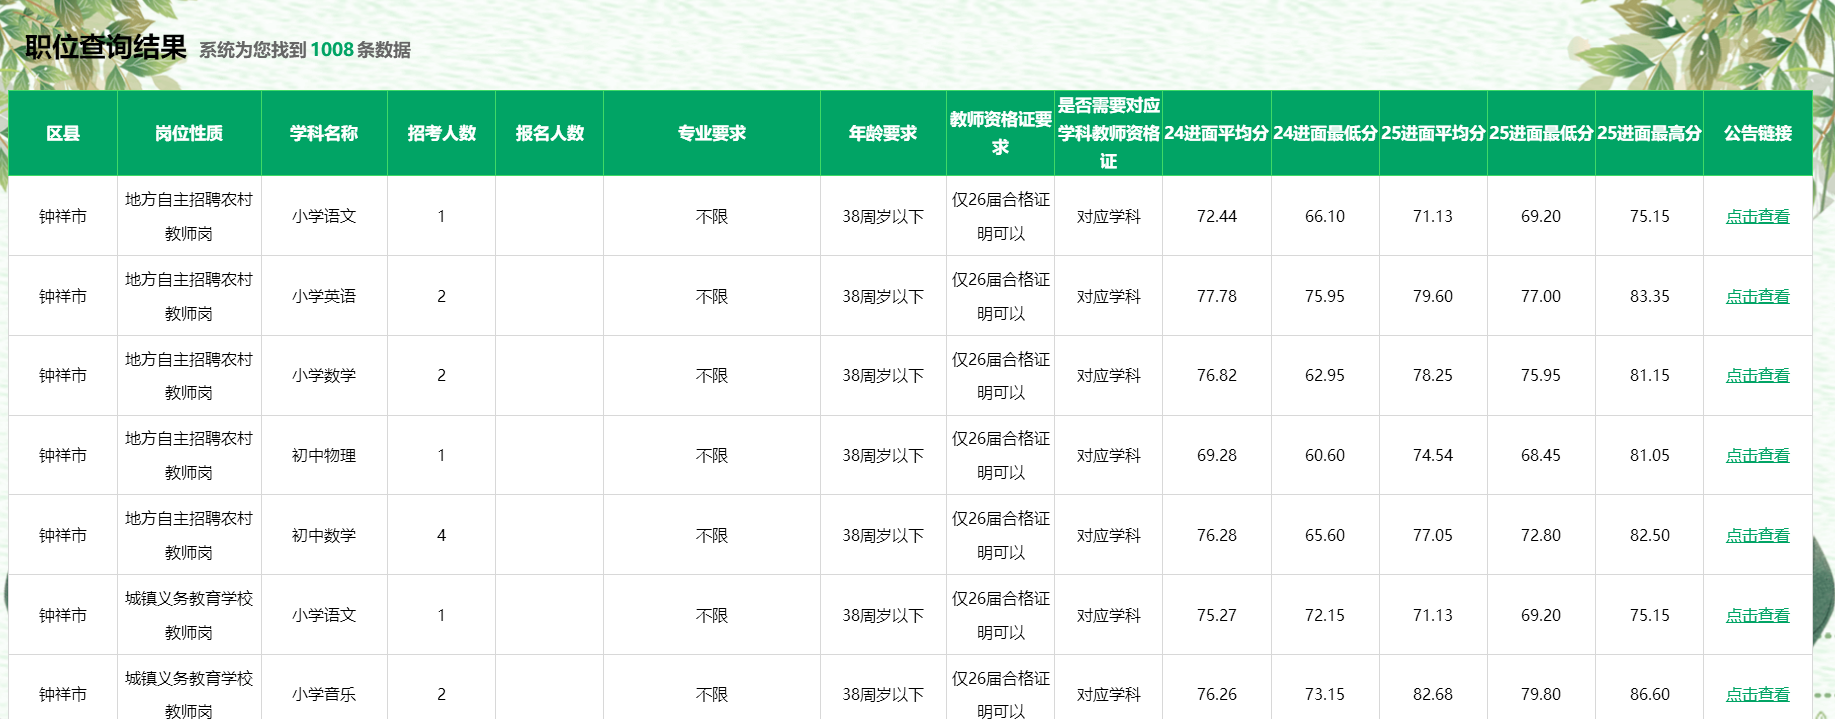Click the 专业要求 column header
Viewport: 1835px width, 719px height.
(711, 133)
